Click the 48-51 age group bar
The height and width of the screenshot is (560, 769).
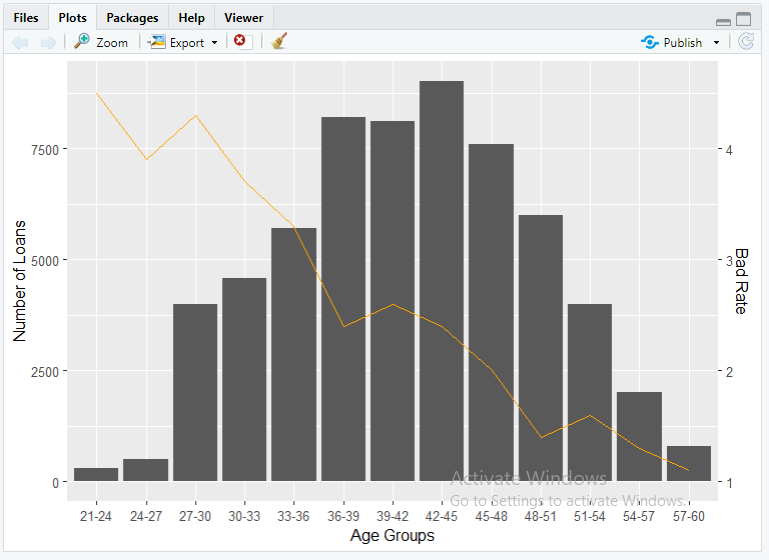541,348
